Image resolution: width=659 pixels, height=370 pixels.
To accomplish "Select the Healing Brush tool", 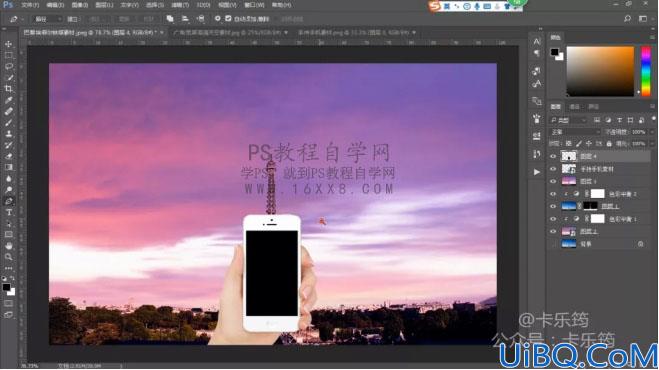I will (x=8, y=111).
